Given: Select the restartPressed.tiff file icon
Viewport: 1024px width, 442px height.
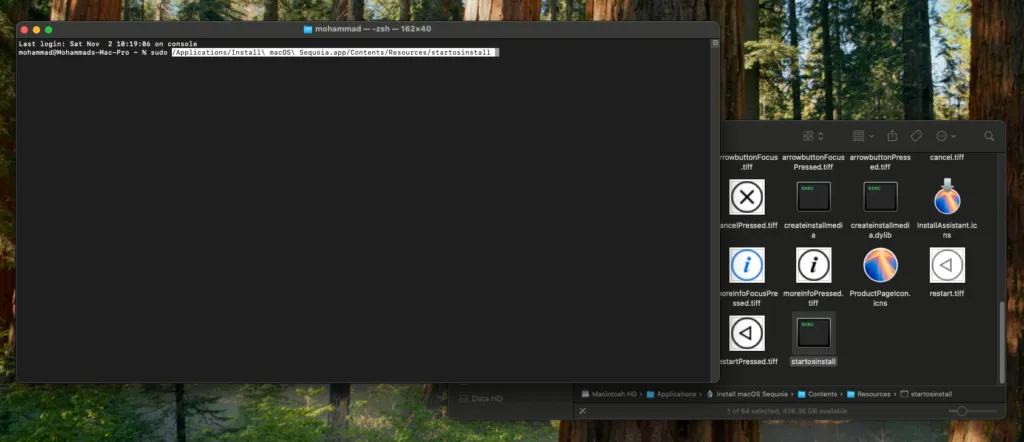Looking at the screenshot, I should tap(746, 333).
